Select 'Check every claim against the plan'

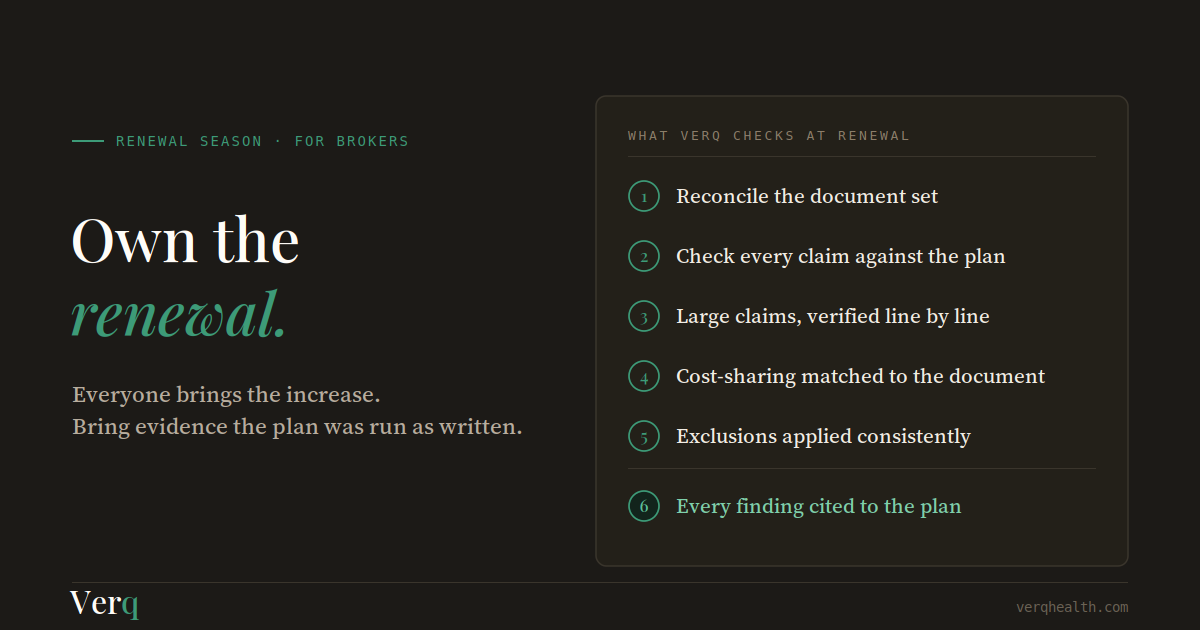click(841, 256)
